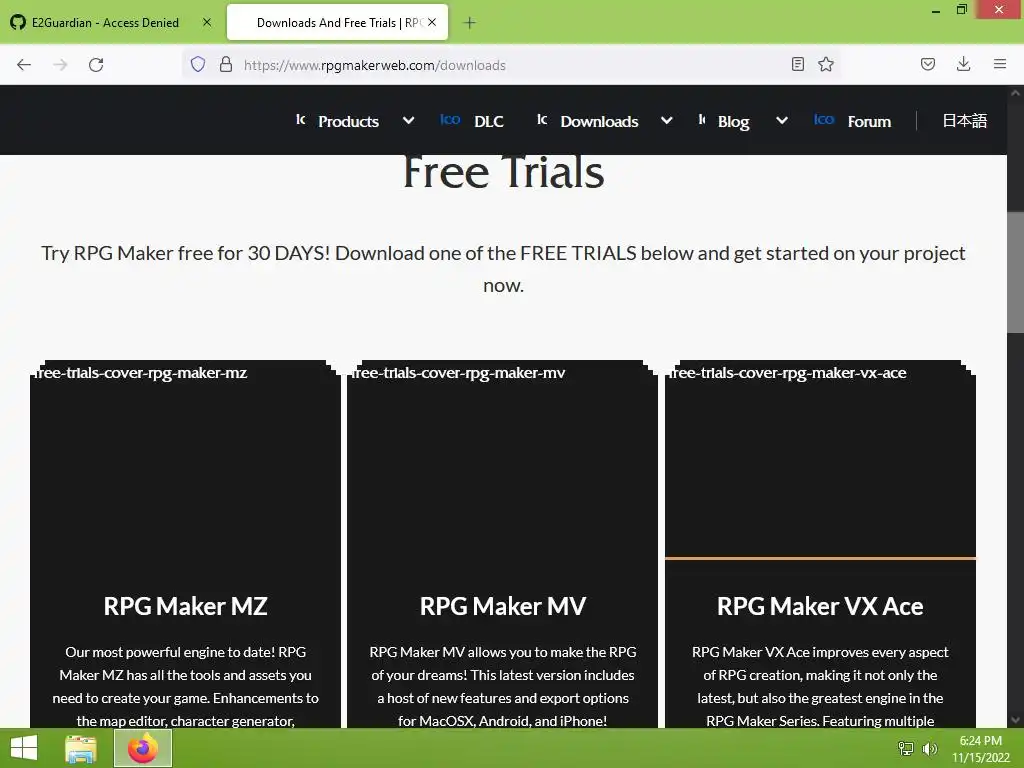Open the taskbar clock showing 6:24 PM
The width and height of the screenshot is (1024, 768).
pyautogui.click(x=980, y=749)
